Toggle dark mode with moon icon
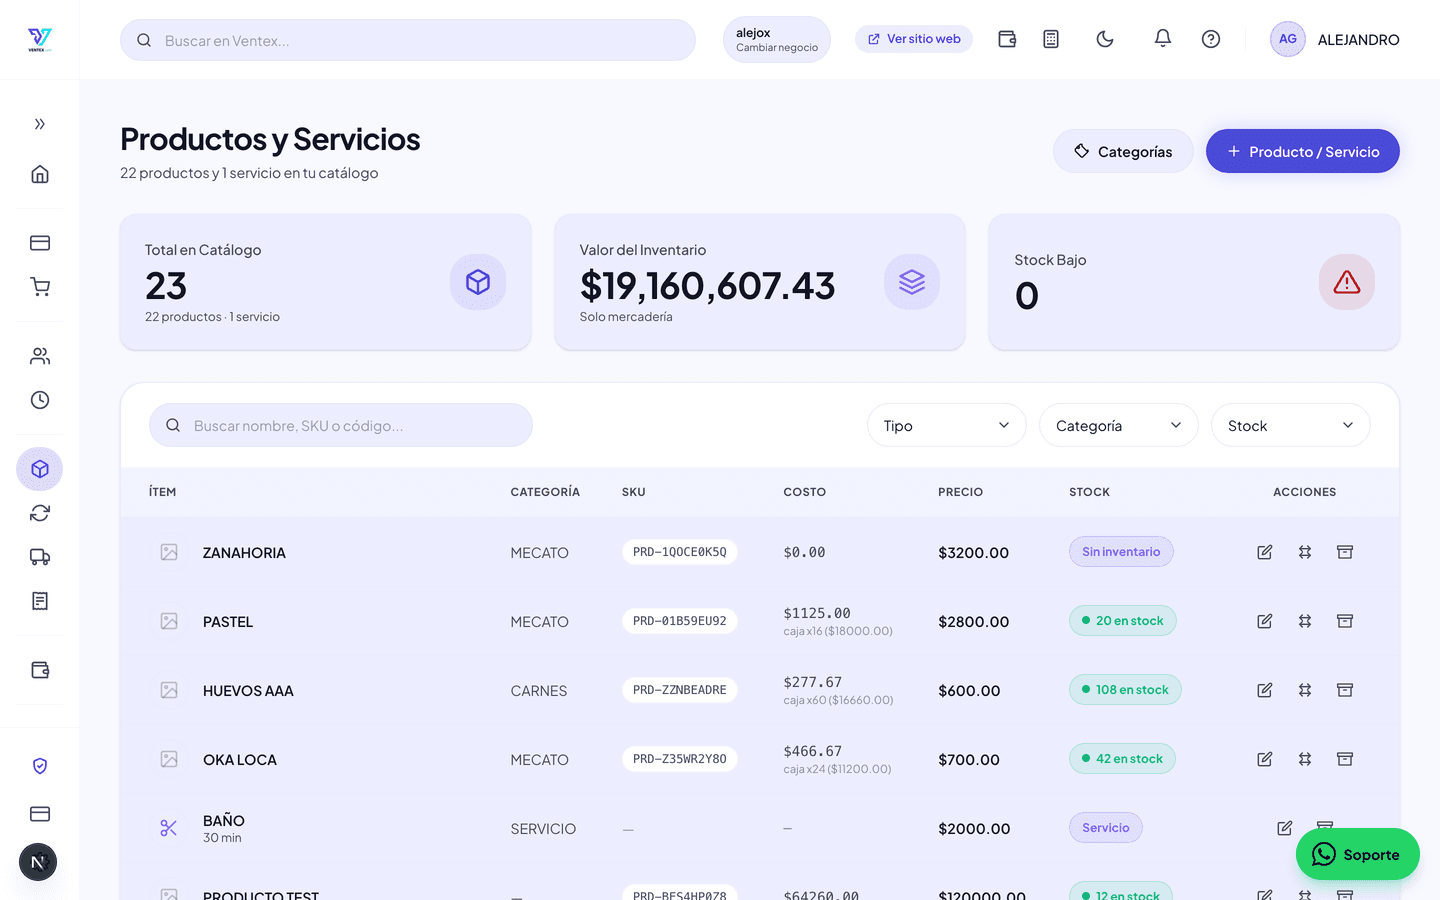1440x900 pixels. tap(1105, 39)
